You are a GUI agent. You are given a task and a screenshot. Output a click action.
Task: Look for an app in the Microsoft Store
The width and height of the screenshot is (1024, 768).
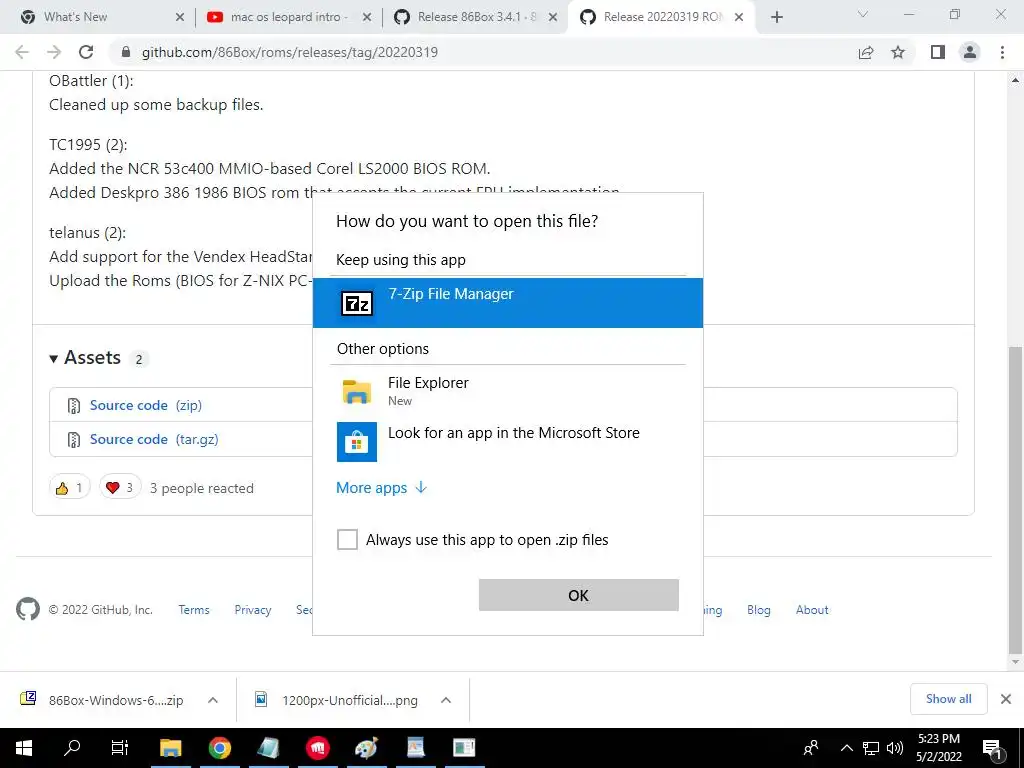(507, 441)
